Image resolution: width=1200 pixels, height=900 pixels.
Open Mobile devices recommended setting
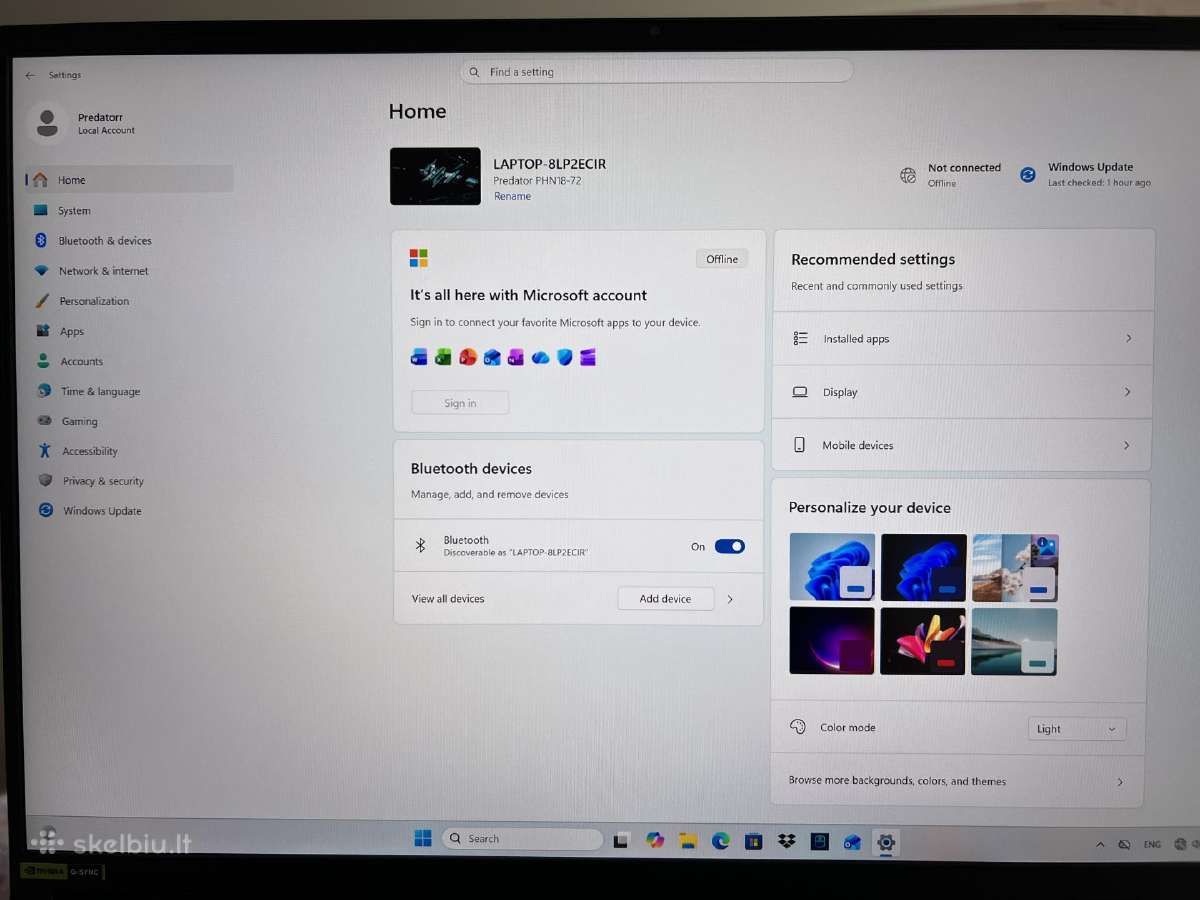click(962, 445)
